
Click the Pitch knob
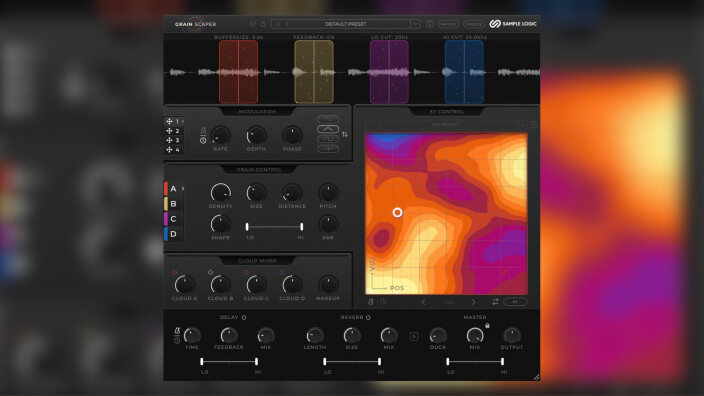(x=328, y=193)
